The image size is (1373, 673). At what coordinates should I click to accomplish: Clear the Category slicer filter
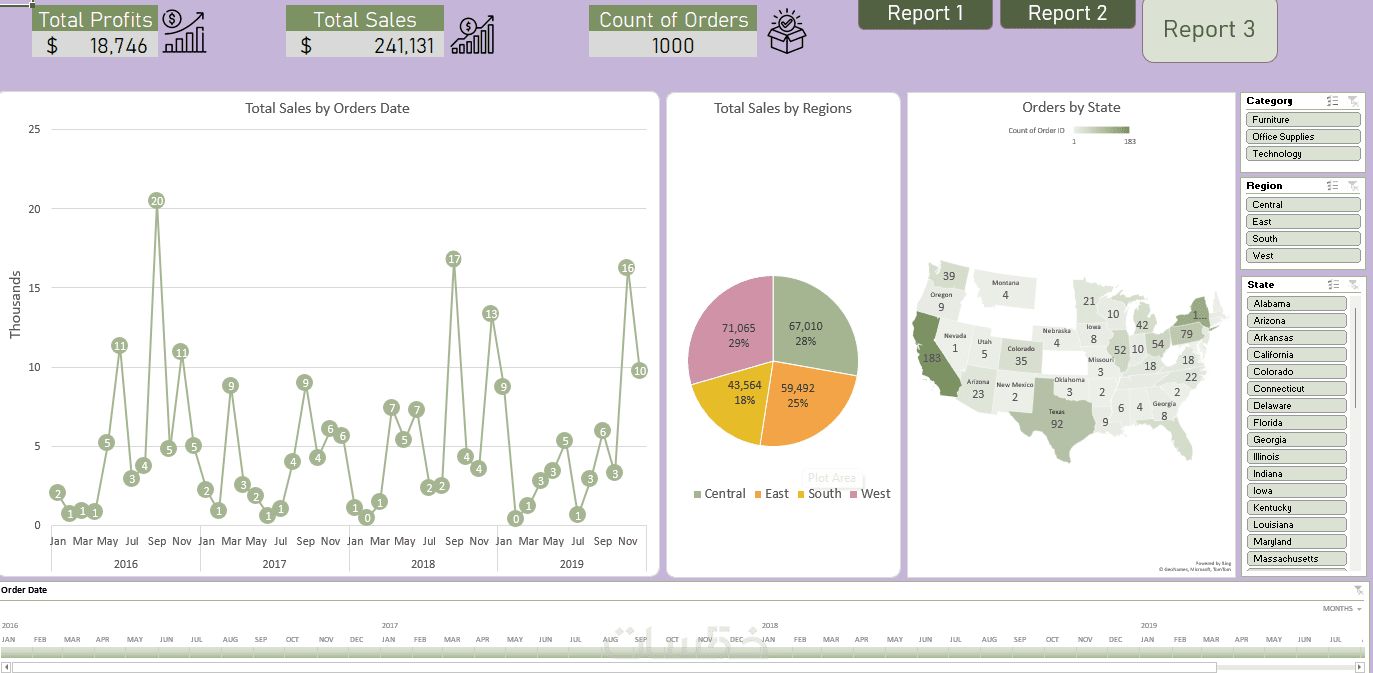(x=1353, y=101)
